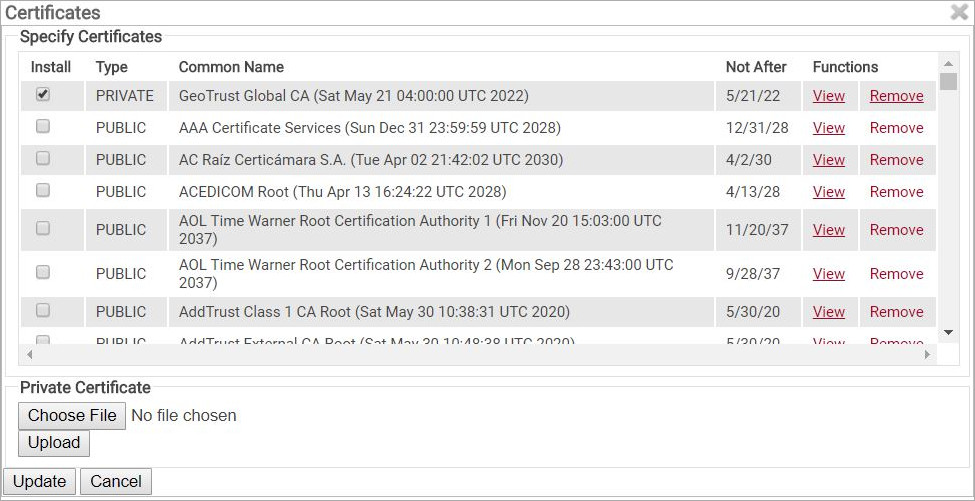Click right arrow of horizontal scrollbar
The width and height of the screenshot is (975, 501).
pos(927,354)
